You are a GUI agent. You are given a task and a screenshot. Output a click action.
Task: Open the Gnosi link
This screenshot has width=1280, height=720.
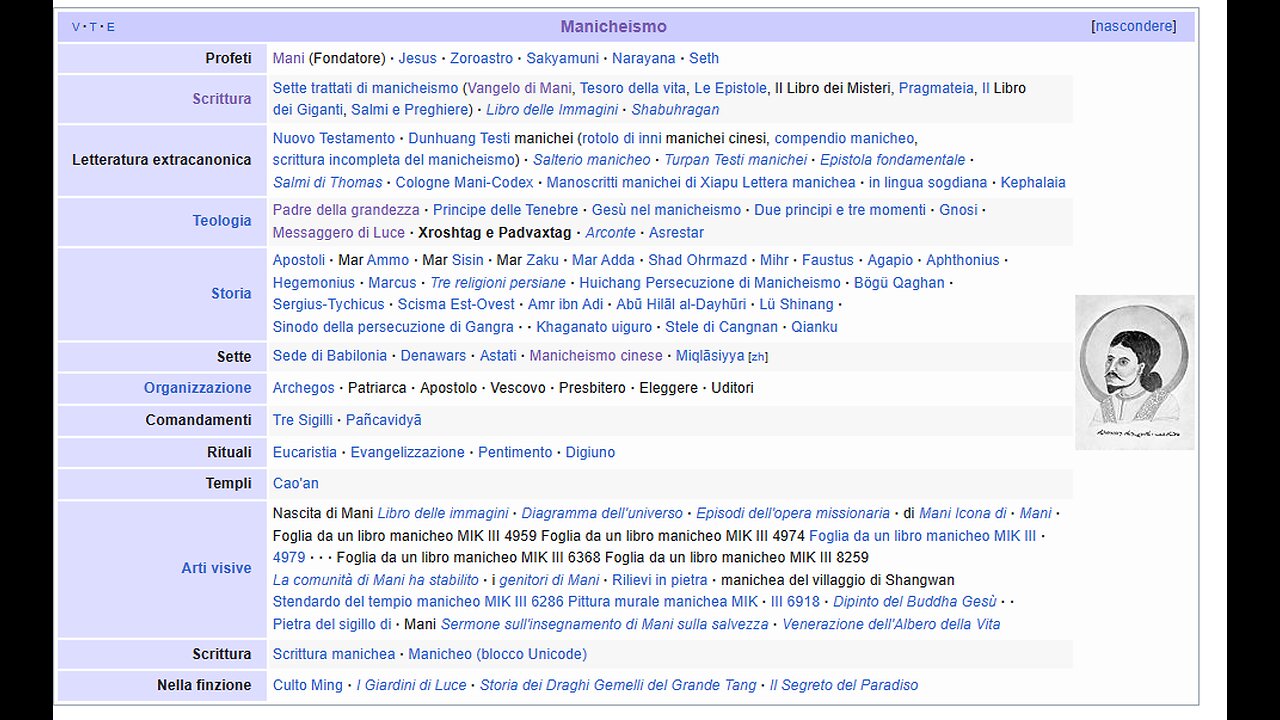pos(958,210)
